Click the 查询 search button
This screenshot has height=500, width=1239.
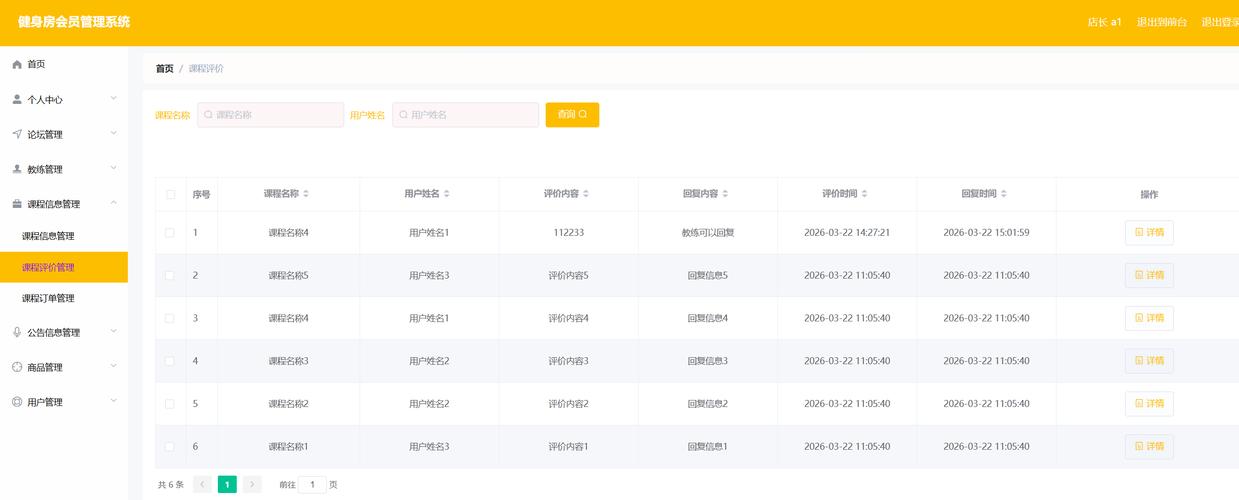pos(572,114)
